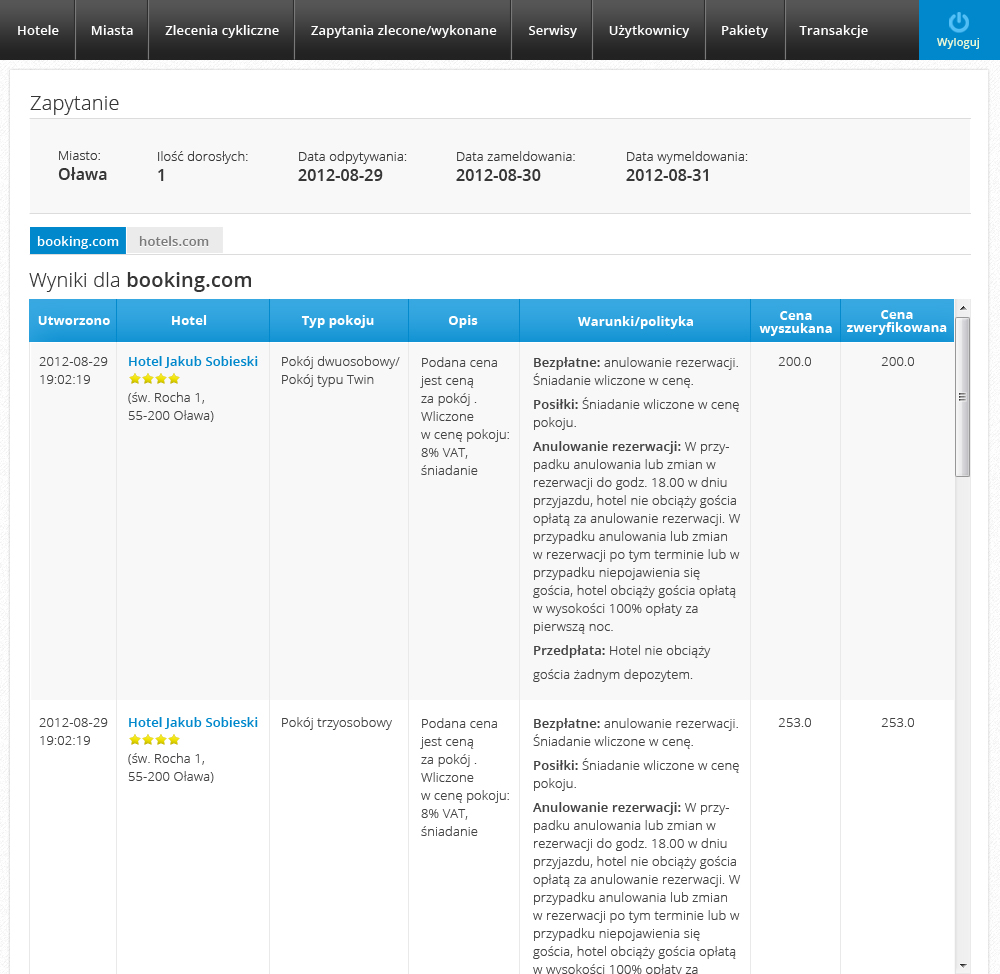Click the results table scrollbar thumb
Screen dimensions: 1000x974
tap(962, 397)
